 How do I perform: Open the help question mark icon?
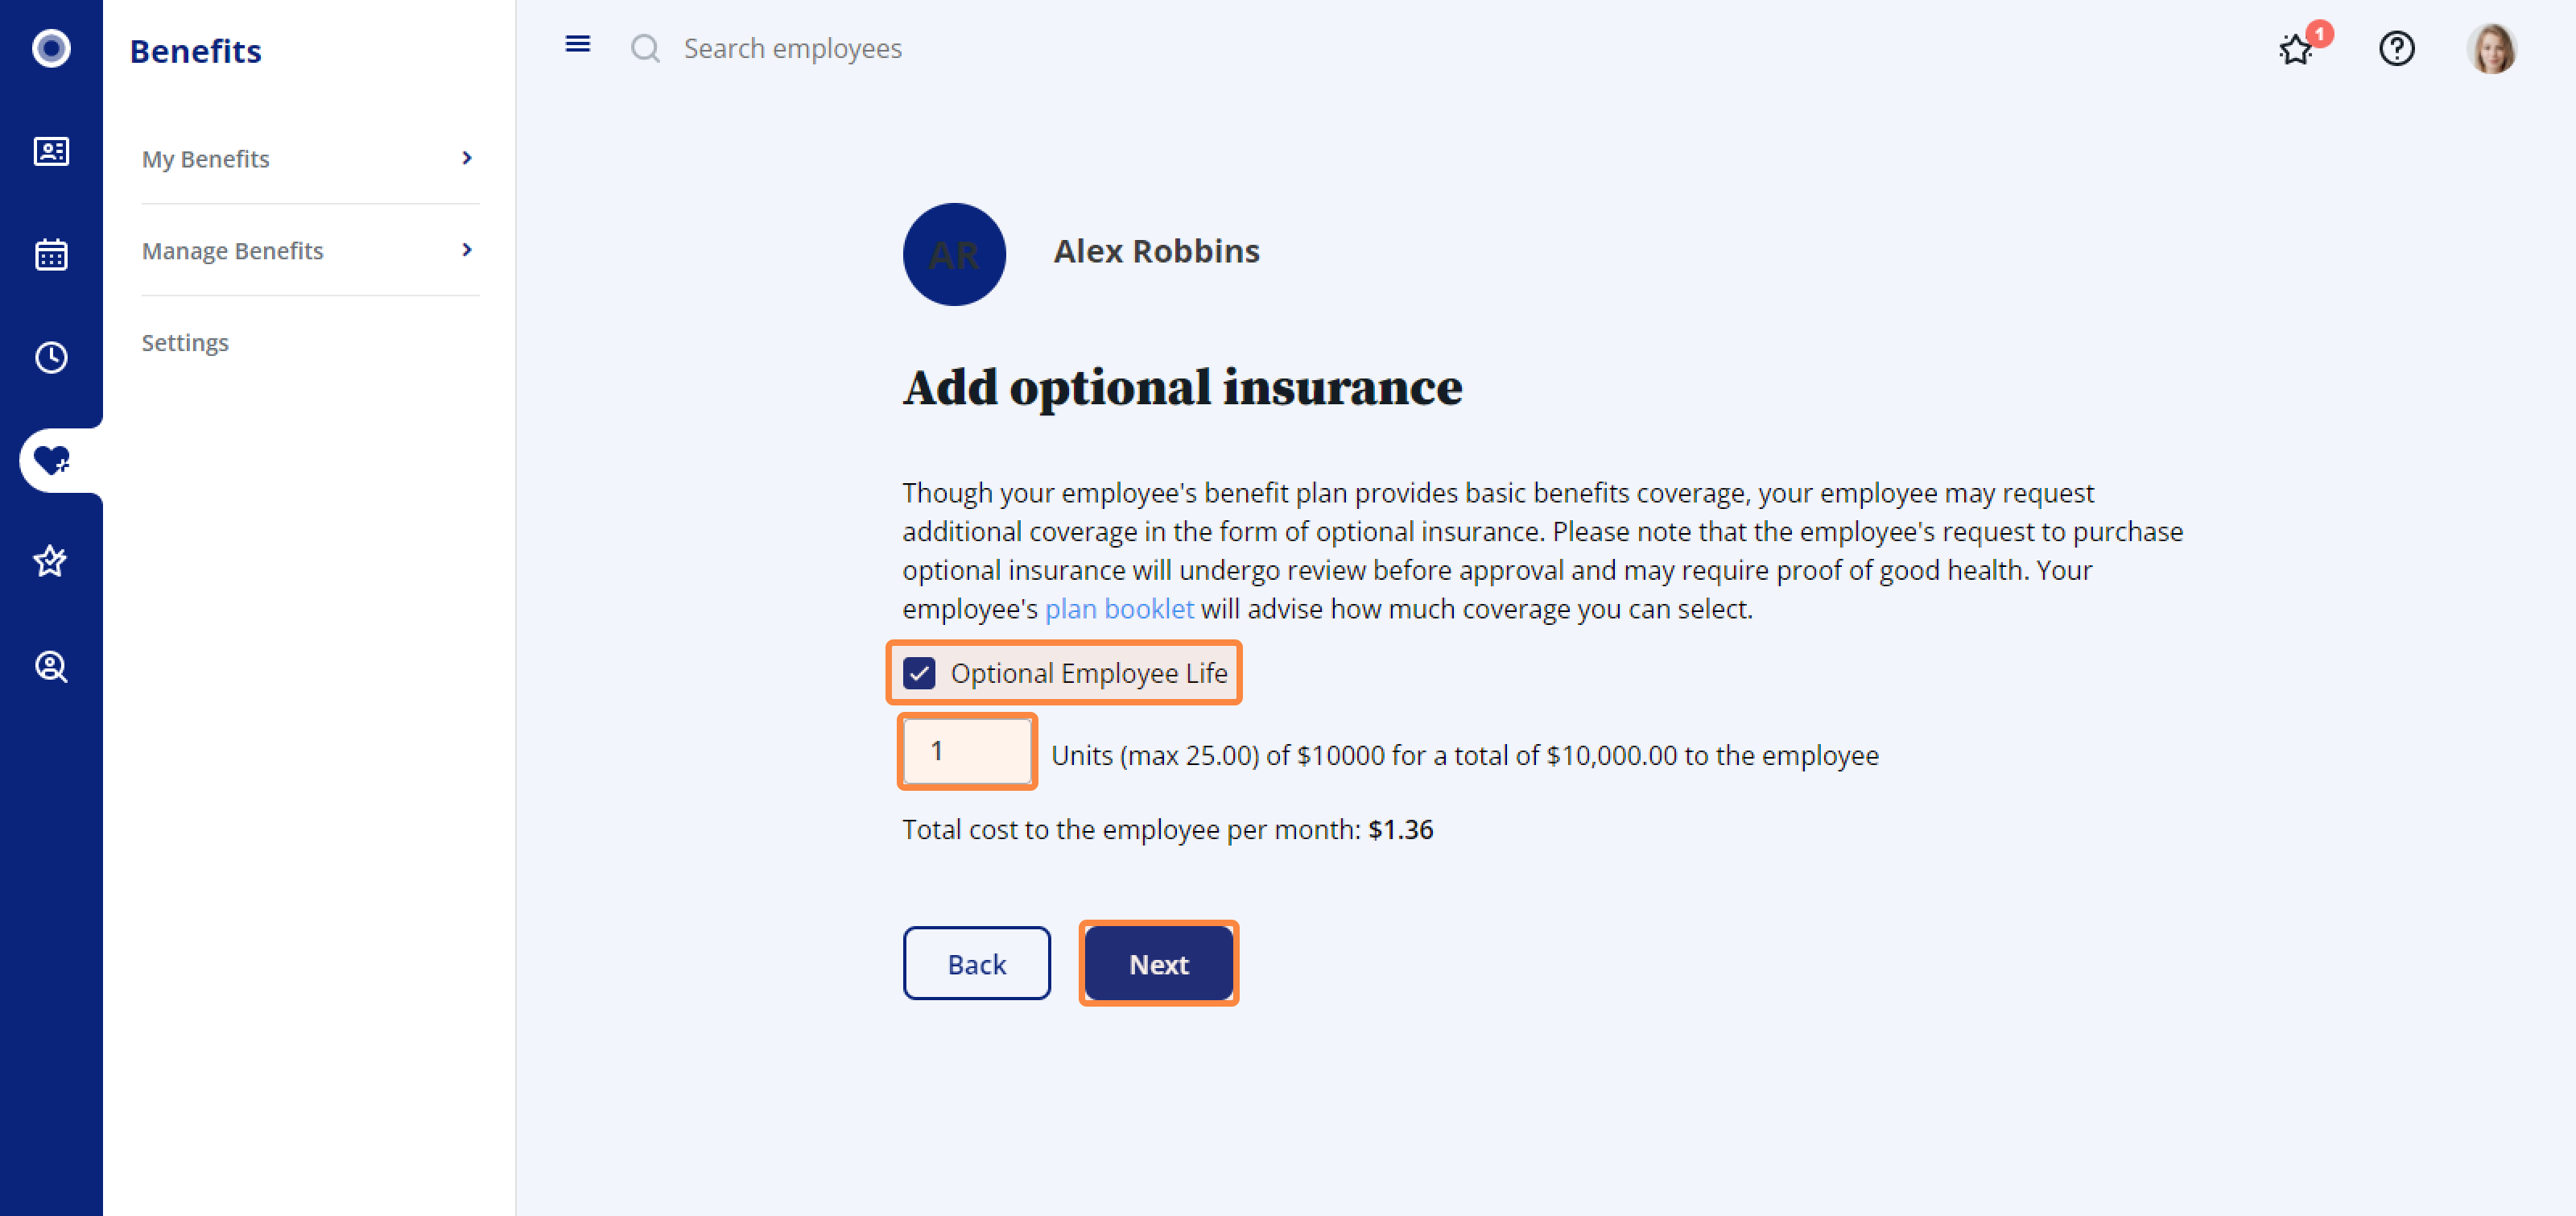coord(2397,48)
